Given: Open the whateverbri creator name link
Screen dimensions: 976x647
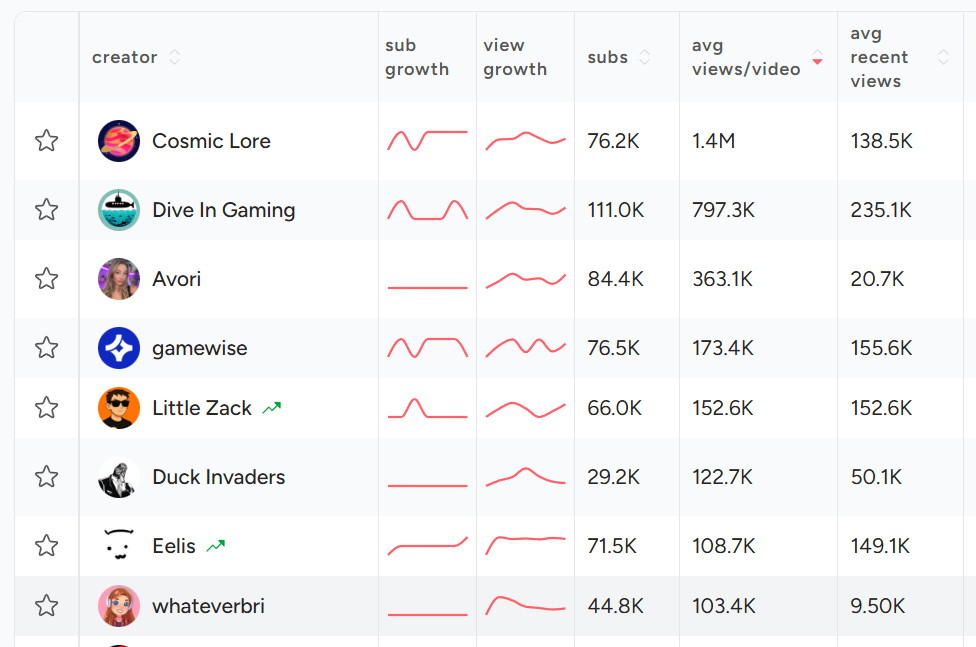Looking at the screenshot, I should click(x=208, y=606).
